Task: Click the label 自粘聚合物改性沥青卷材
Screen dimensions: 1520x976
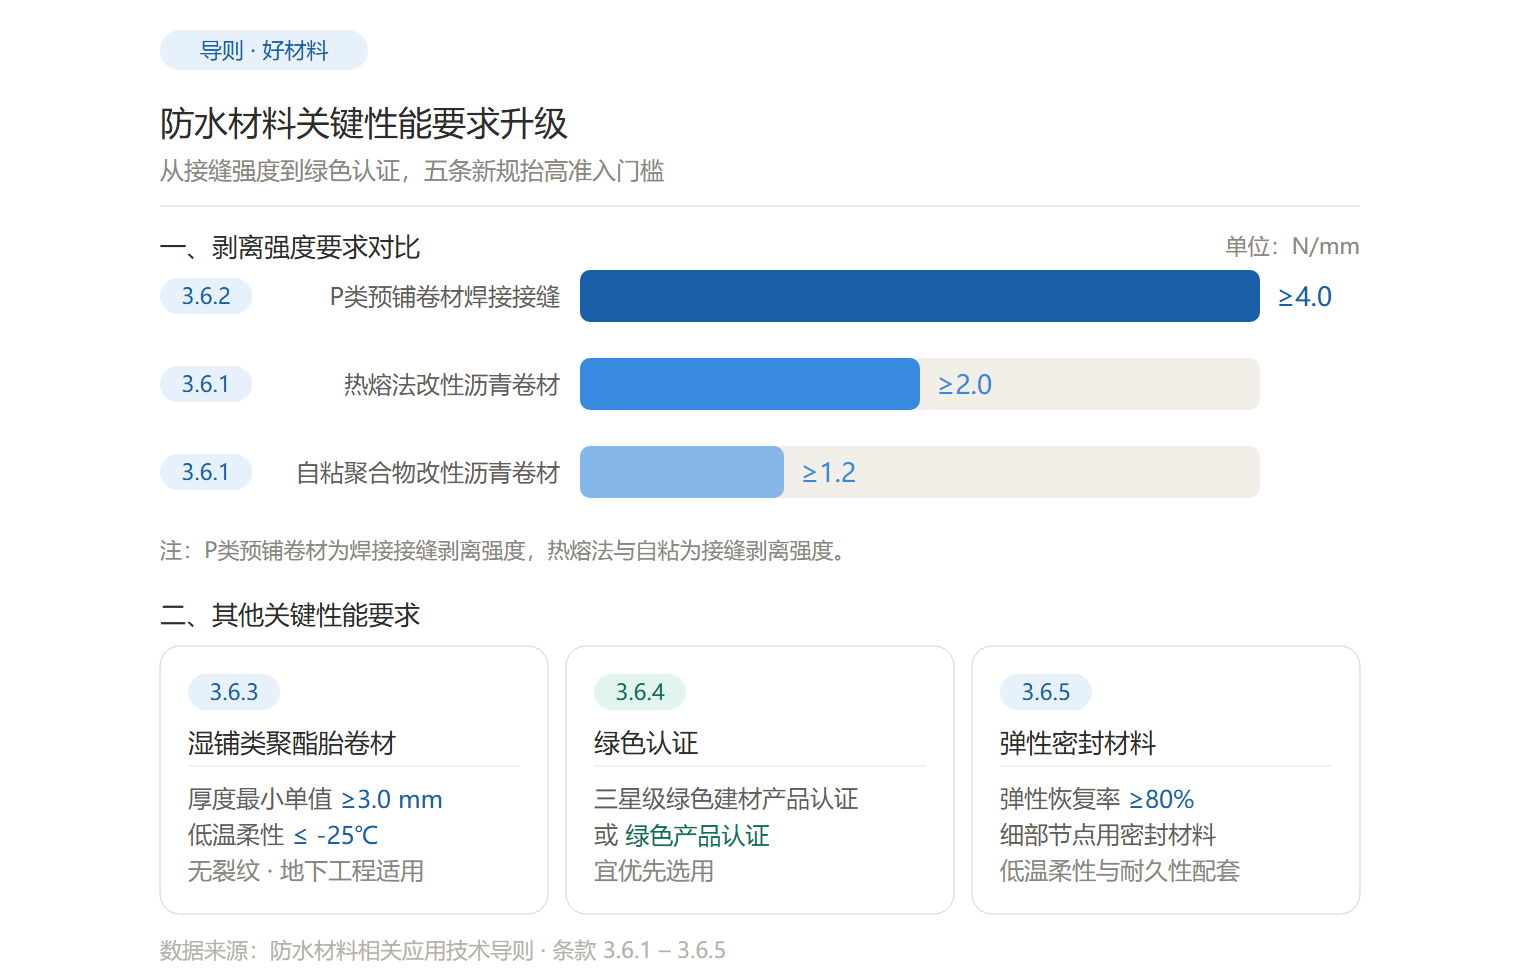Action: [x=428, y=473]
